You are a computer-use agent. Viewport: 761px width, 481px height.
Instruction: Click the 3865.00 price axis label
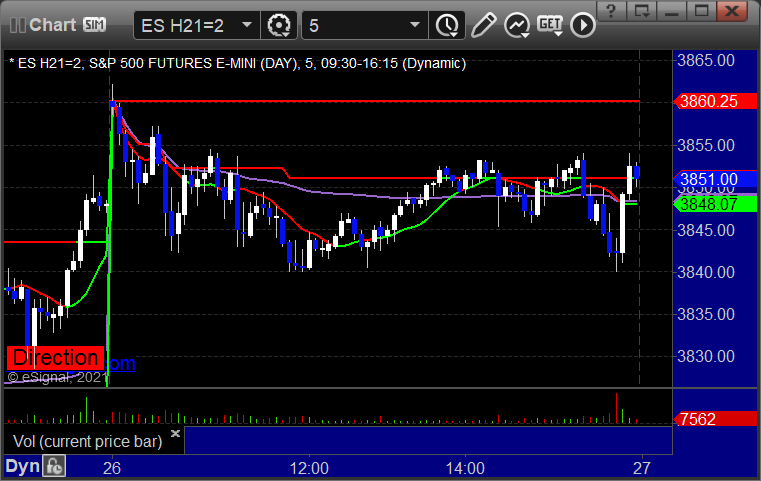pyautogui.click(x=706, y=61)
